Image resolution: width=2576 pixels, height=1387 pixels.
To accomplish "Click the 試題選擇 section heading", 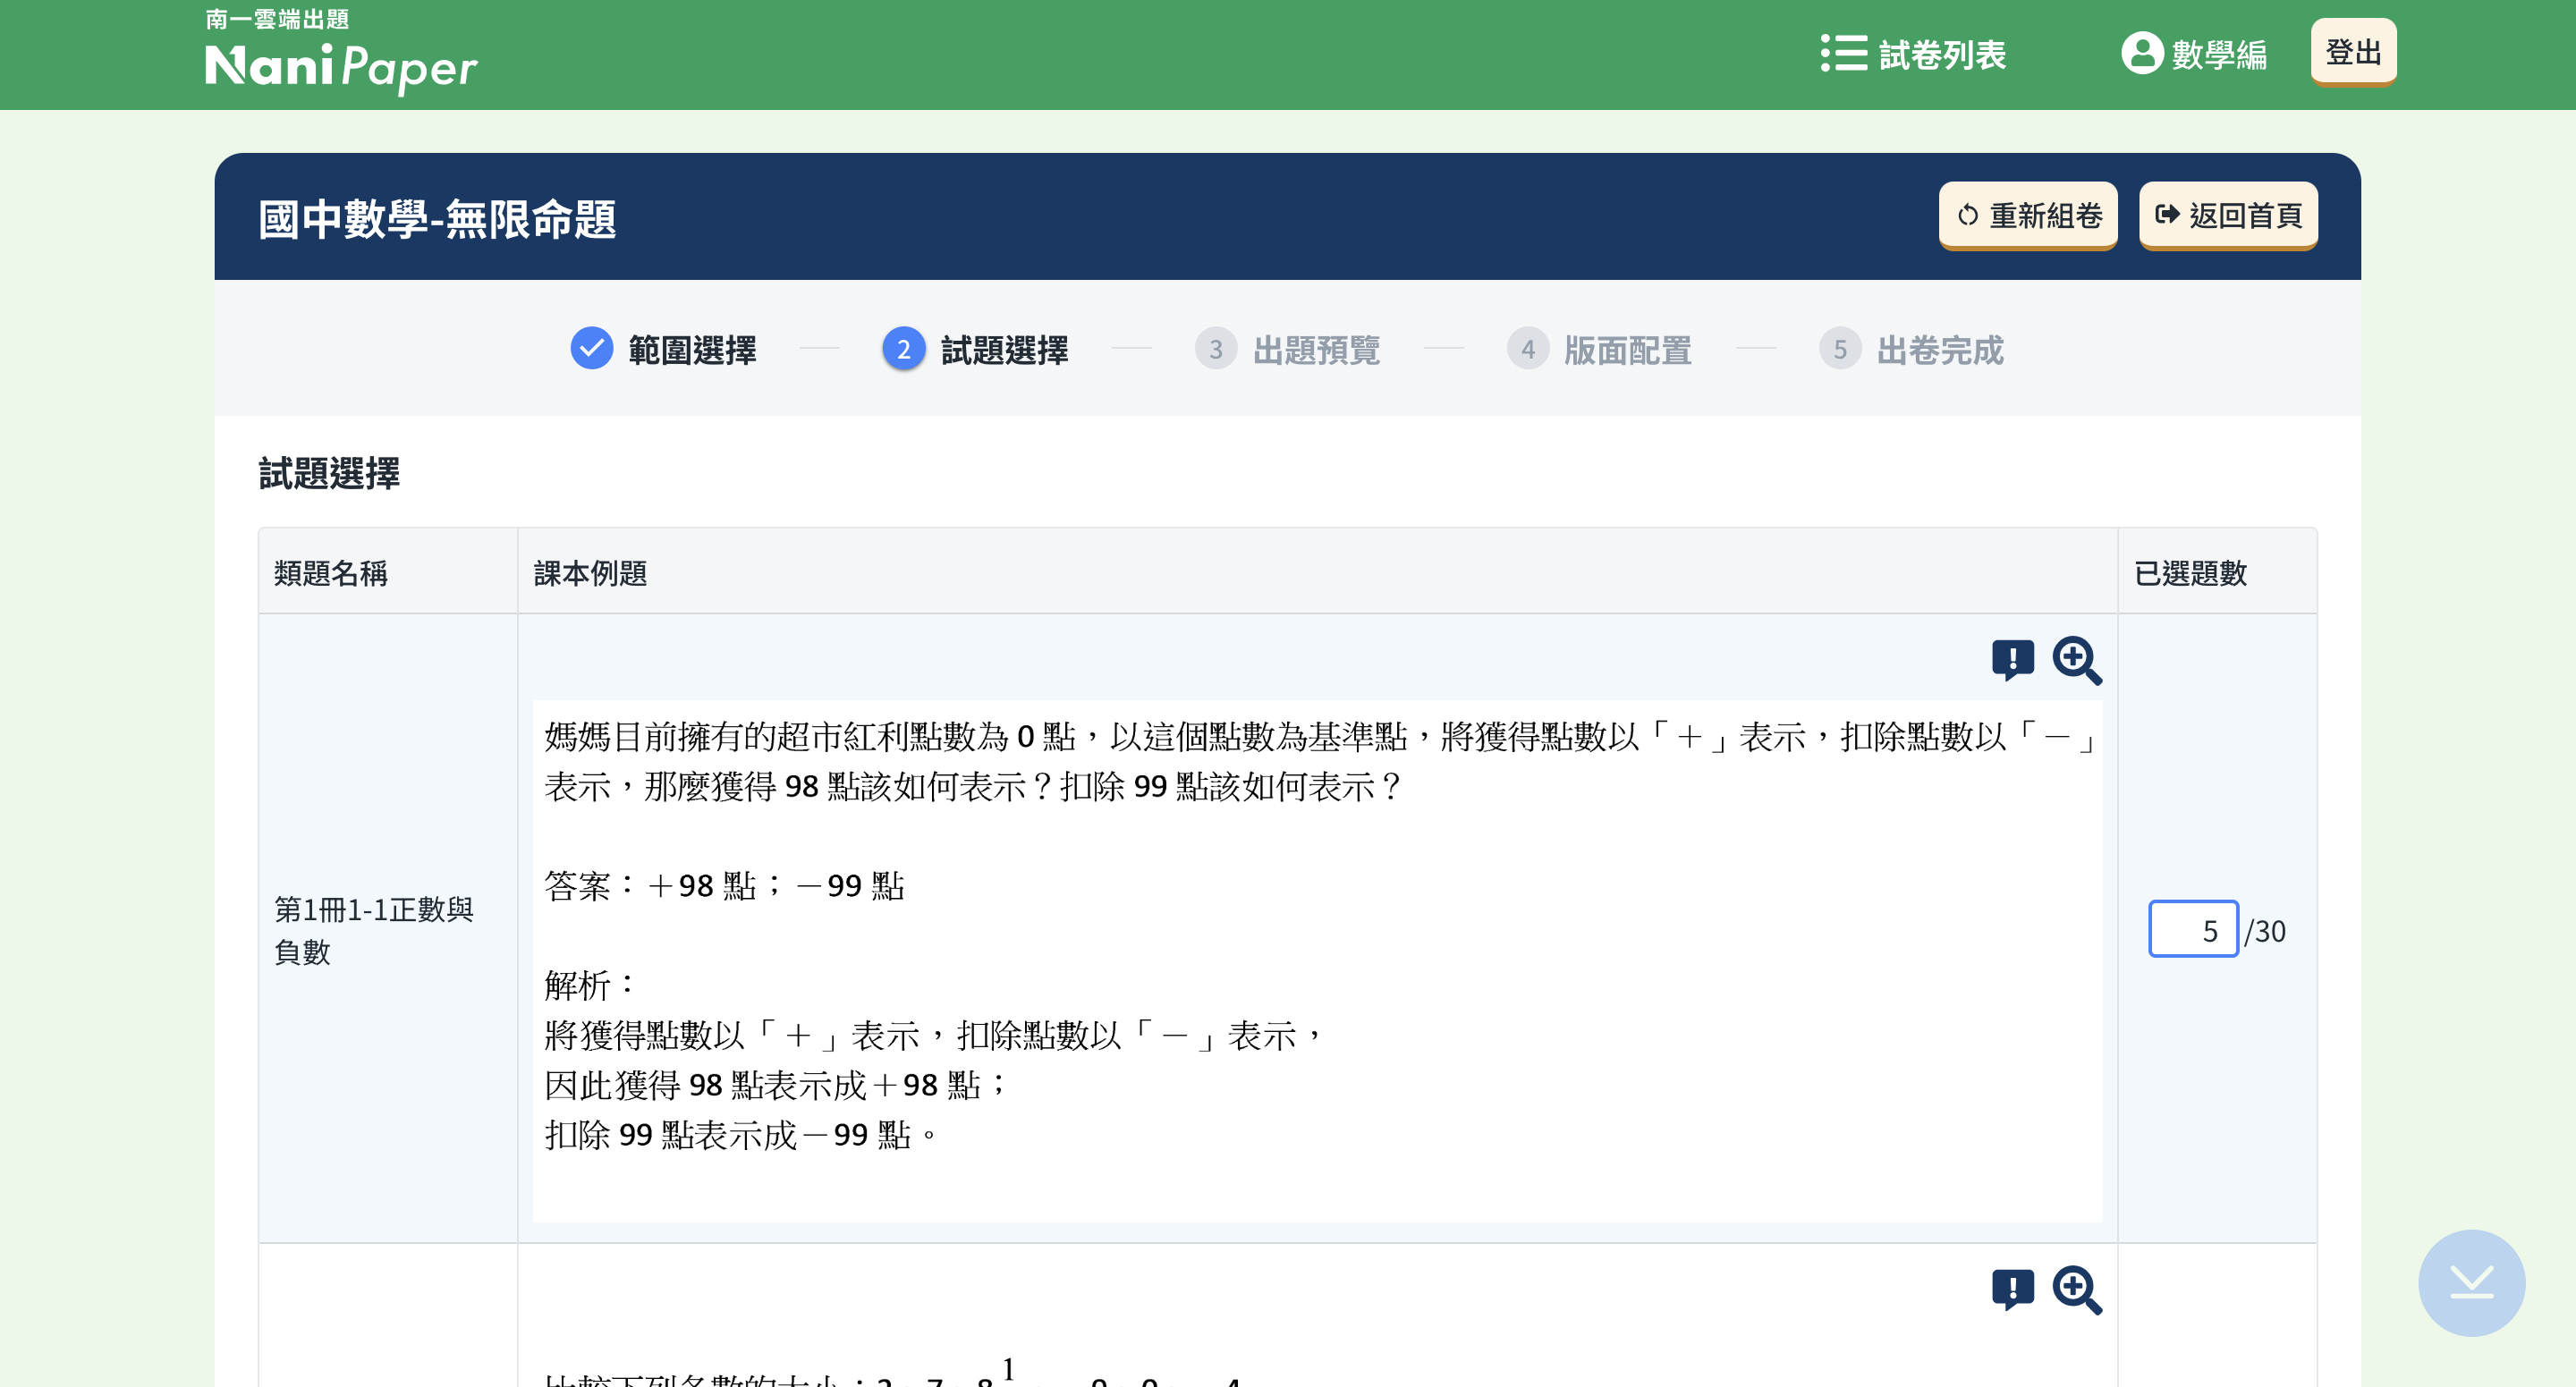I will (329, 473).
